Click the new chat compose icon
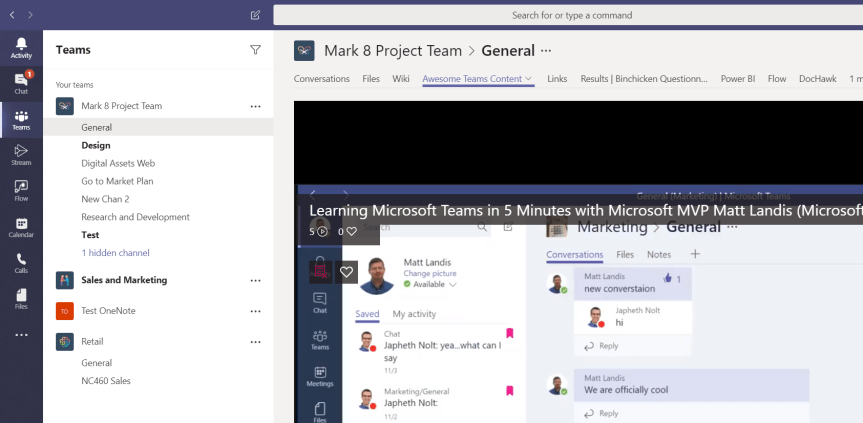The image size is (863, 423). pyautogui.click(x=255, y=15)
